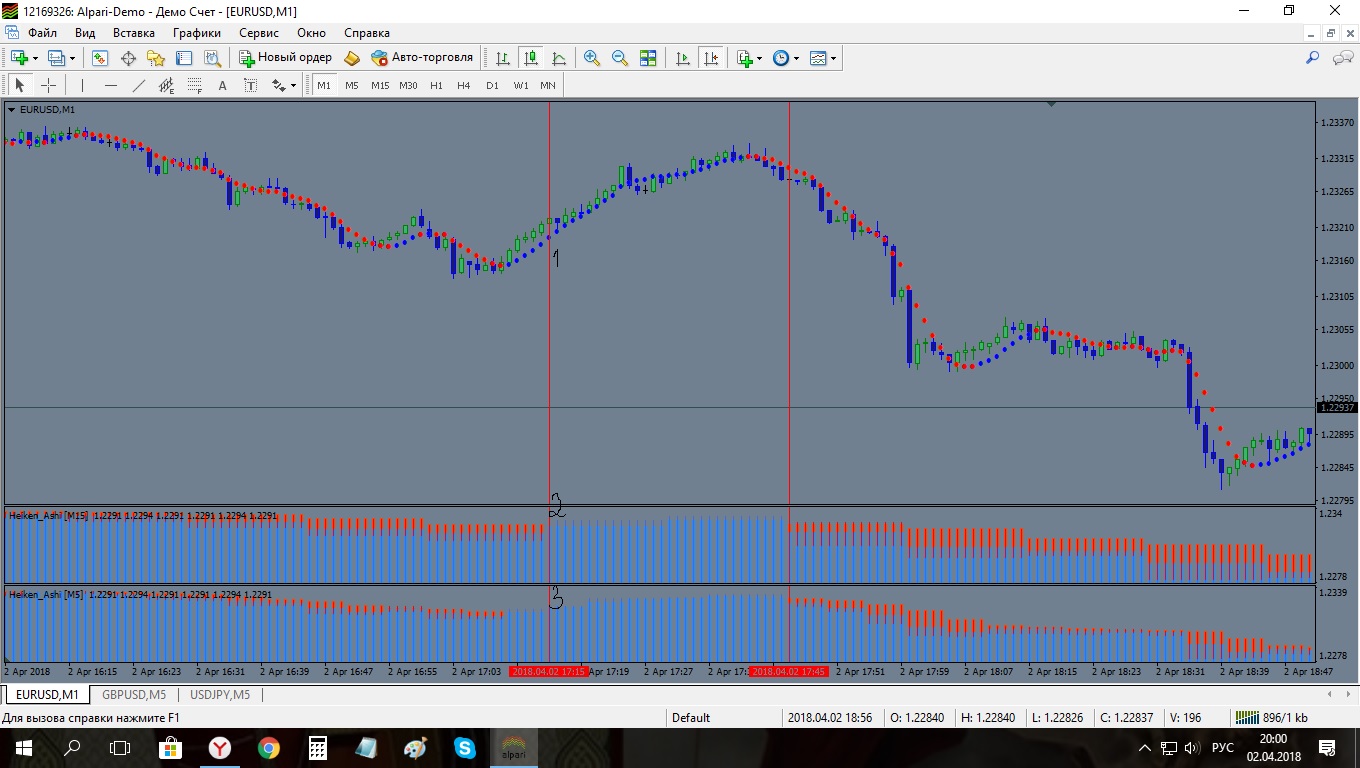Image resolution: width=1360 pixels, height=768 pixels.
Task: Switch to the GBPUSD,M5 chart tab
Action: (133, 694)
